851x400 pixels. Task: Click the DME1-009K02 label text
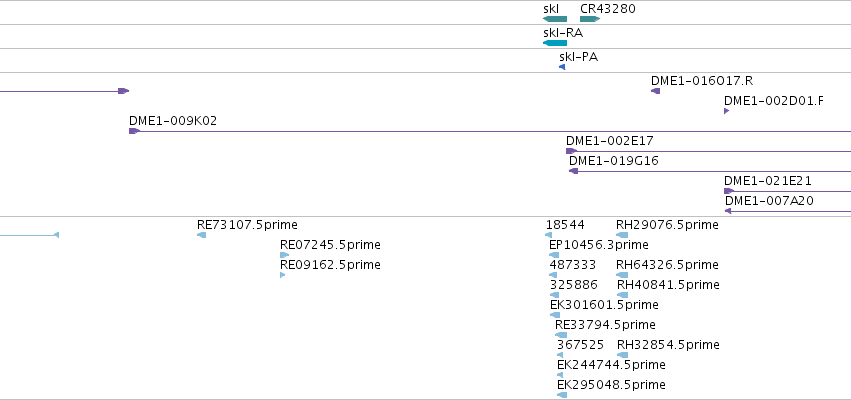pos(173,121)
